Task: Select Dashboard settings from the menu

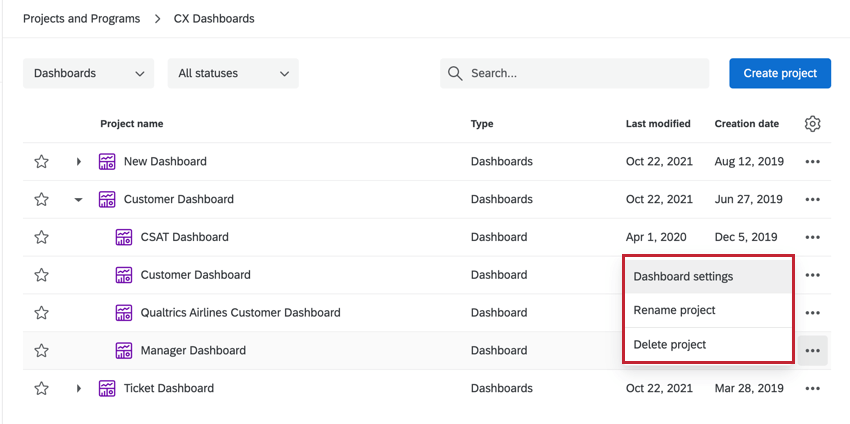Action: click(683, 276)
